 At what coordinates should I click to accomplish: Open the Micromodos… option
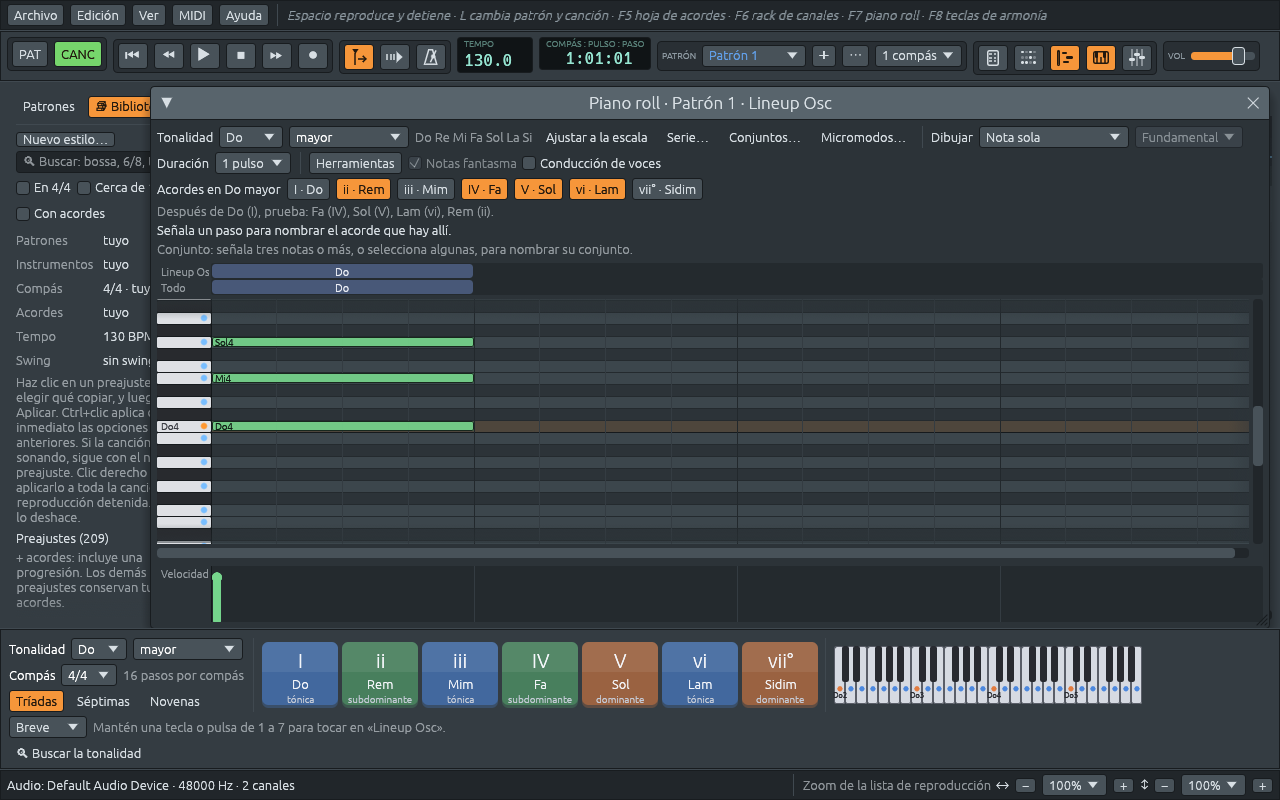click(x=864, y=137)
